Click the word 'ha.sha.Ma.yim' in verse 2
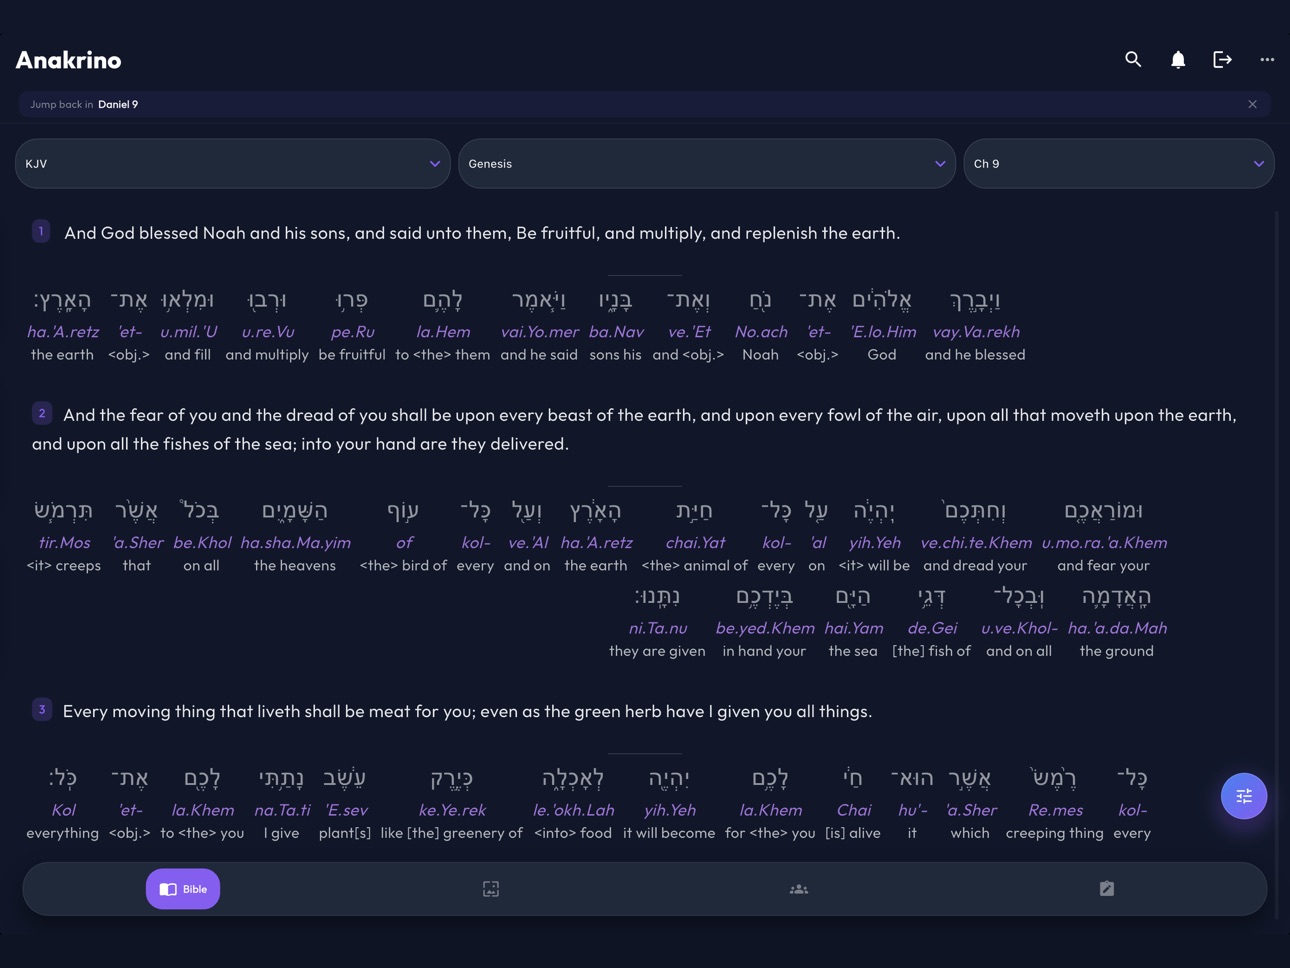The width and height of the screenshot is (1290, 968). click(x=295, y=543)
